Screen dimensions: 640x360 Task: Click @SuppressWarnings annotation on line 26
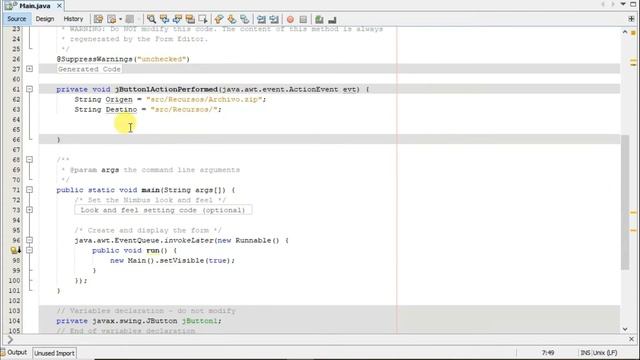(94, 59)
